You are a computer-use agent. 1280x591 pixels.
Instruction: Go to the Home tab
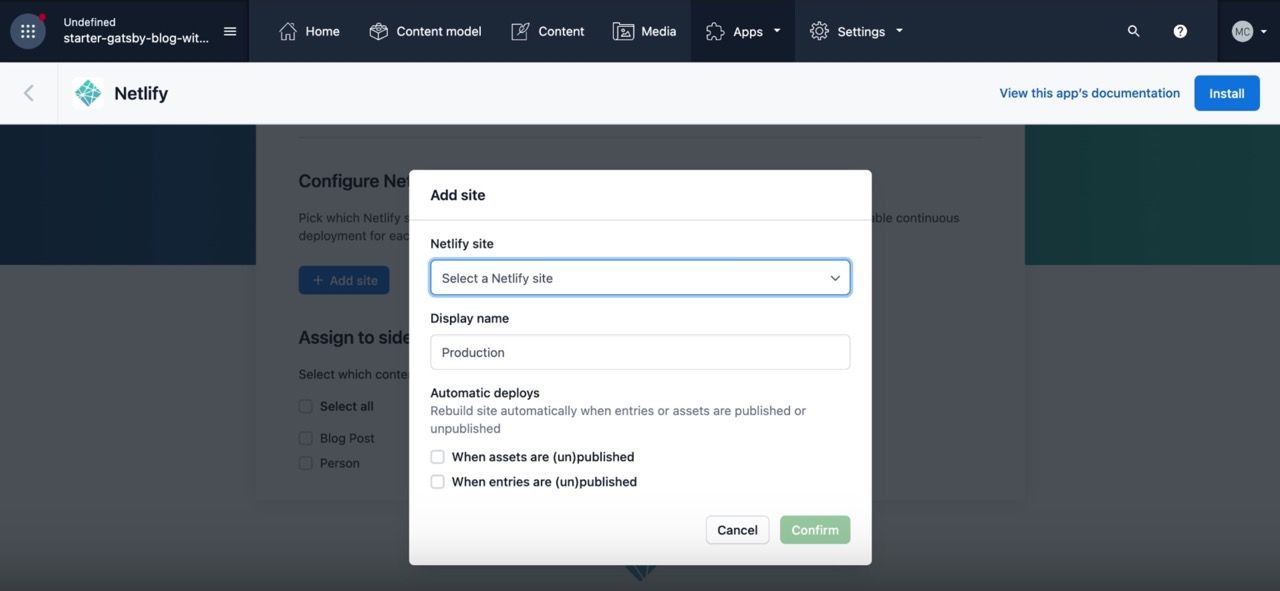click(322, 31)
